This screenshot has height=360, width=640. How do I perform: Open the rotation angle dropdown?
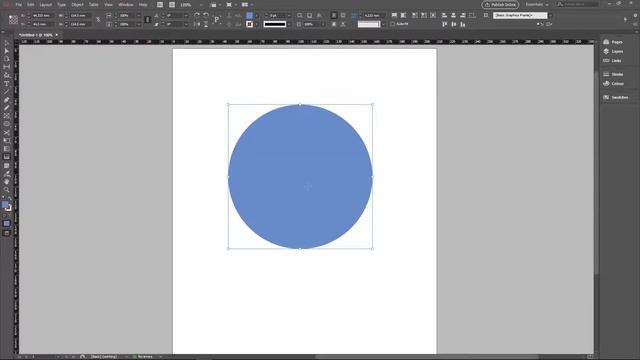pos(186,16)
